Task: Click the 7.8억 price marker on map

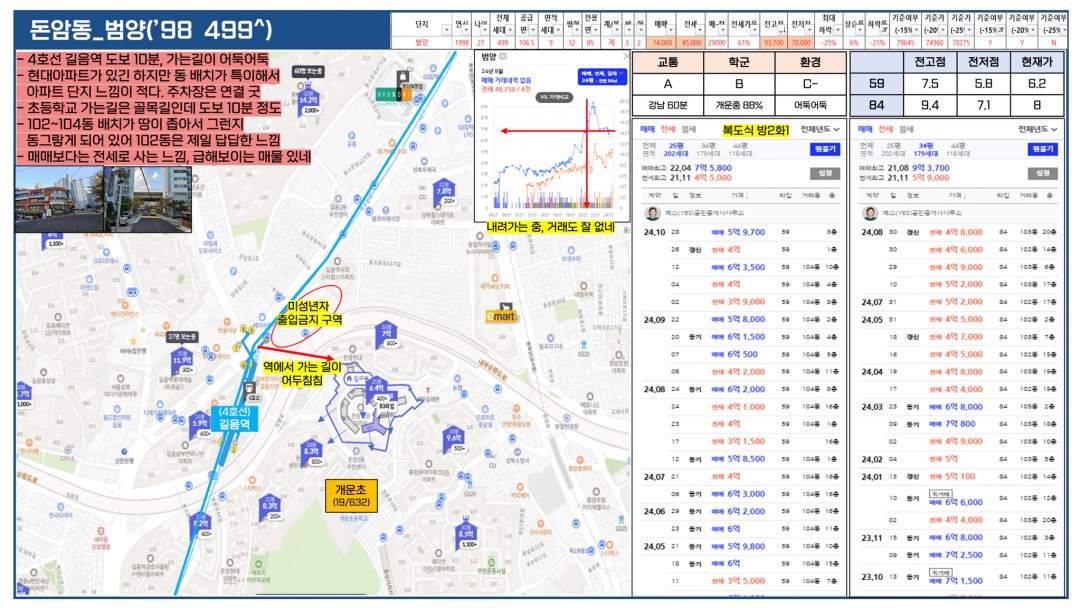Action: (445, 193)
